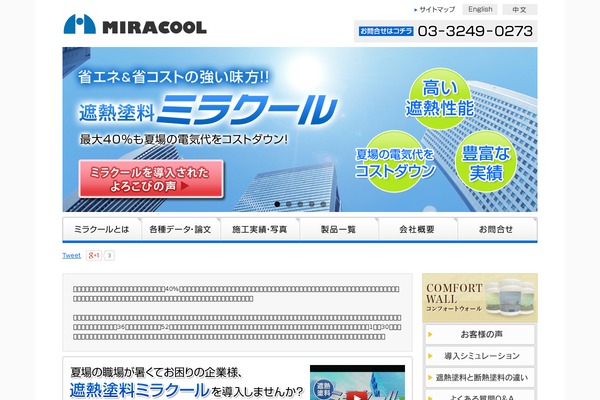This screenshot has height=400, width=600.
Task: Open the COMFORT WALL banner
Action: point(480,297)
